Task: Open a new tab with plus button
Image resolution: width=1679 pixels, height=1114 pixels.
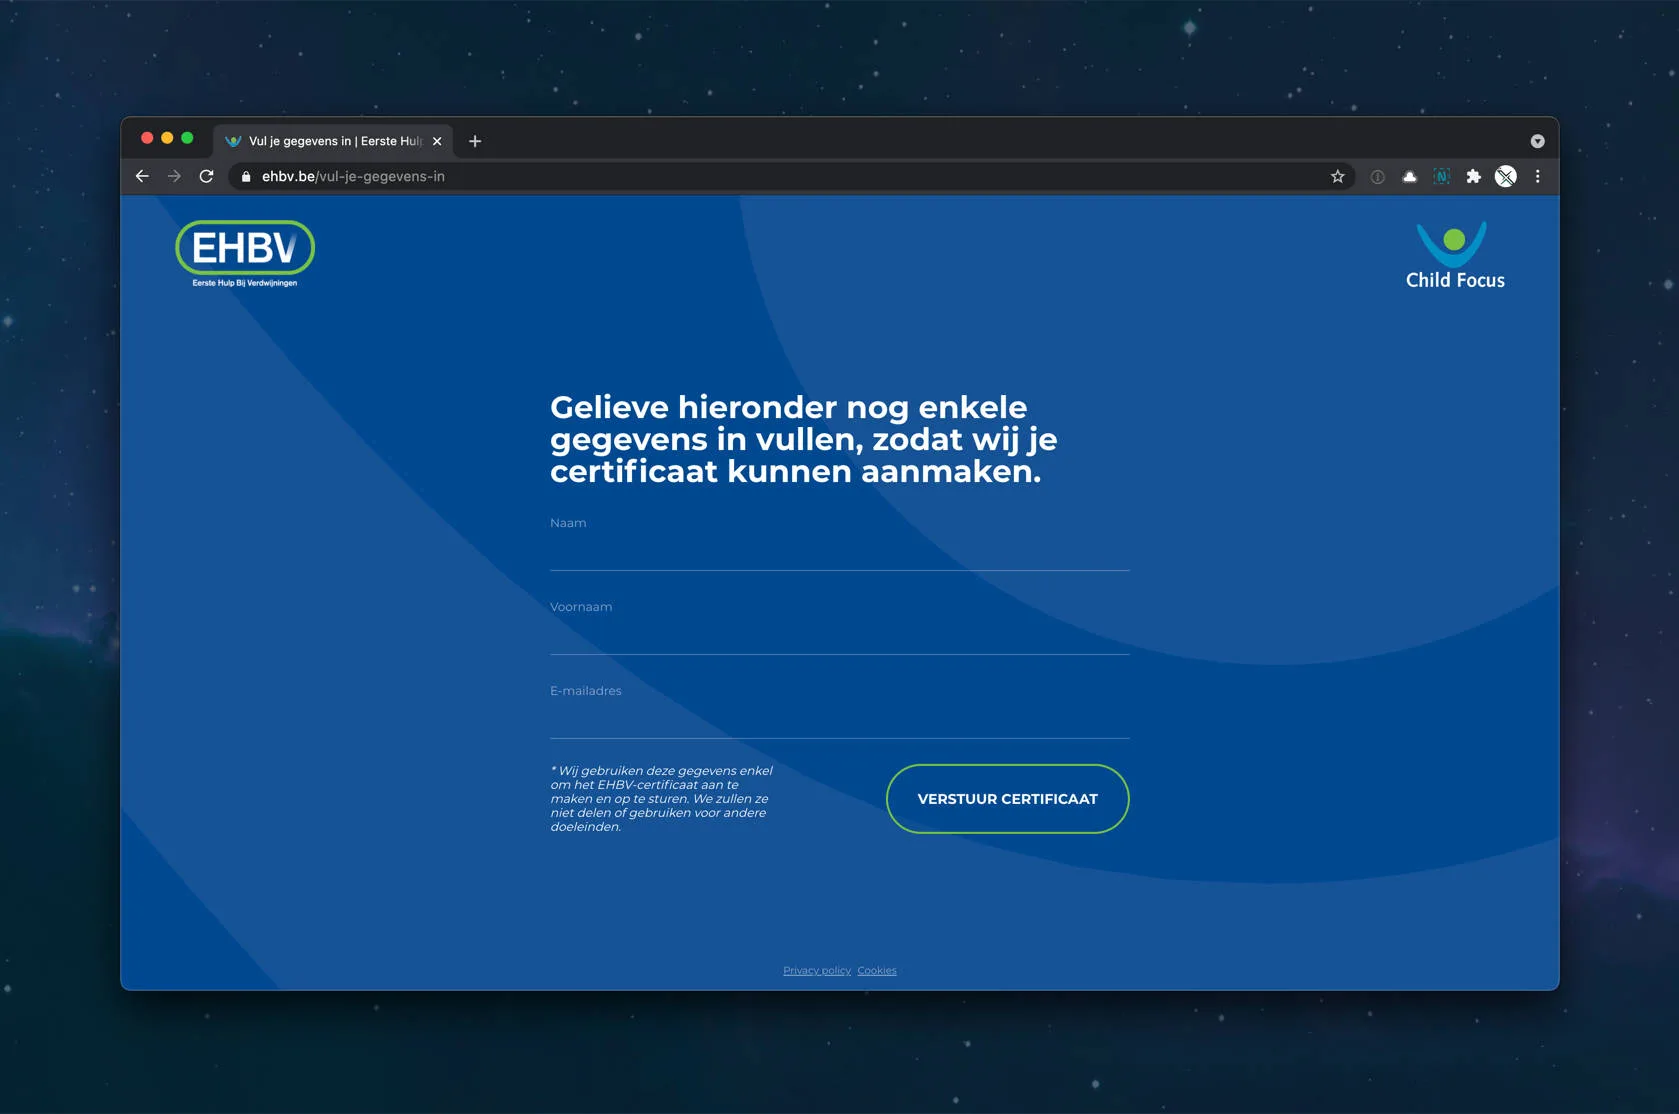Action: 475,141
